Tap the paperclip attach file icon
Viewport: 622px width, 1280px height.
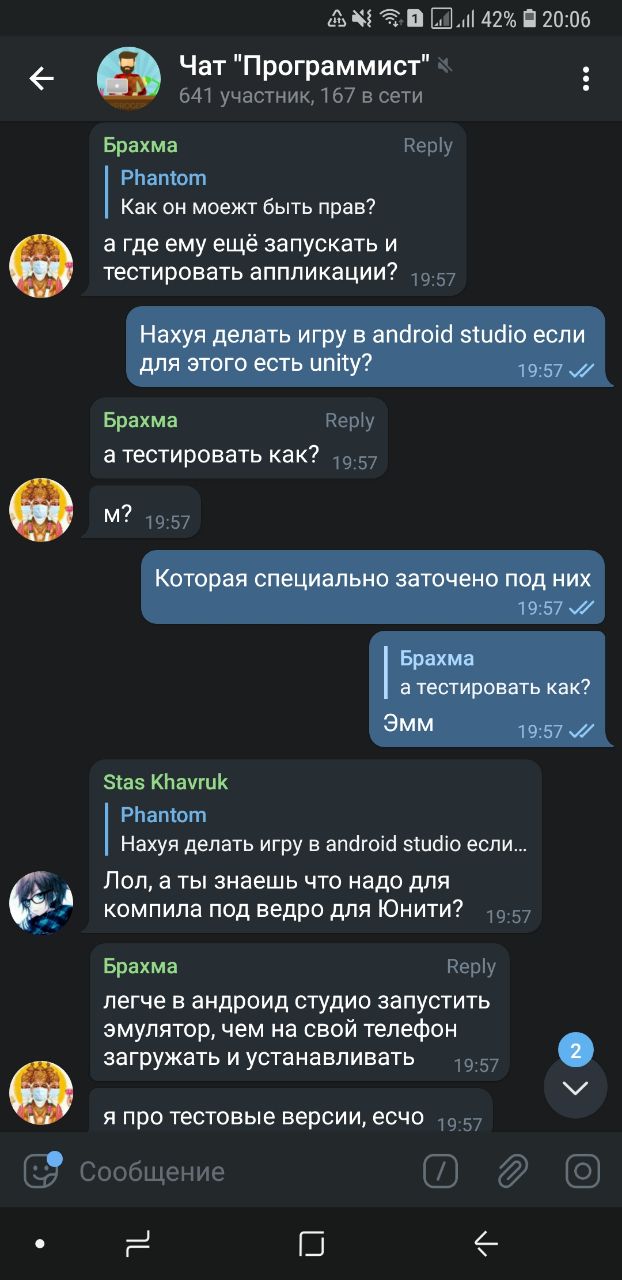click(512, 1171)
